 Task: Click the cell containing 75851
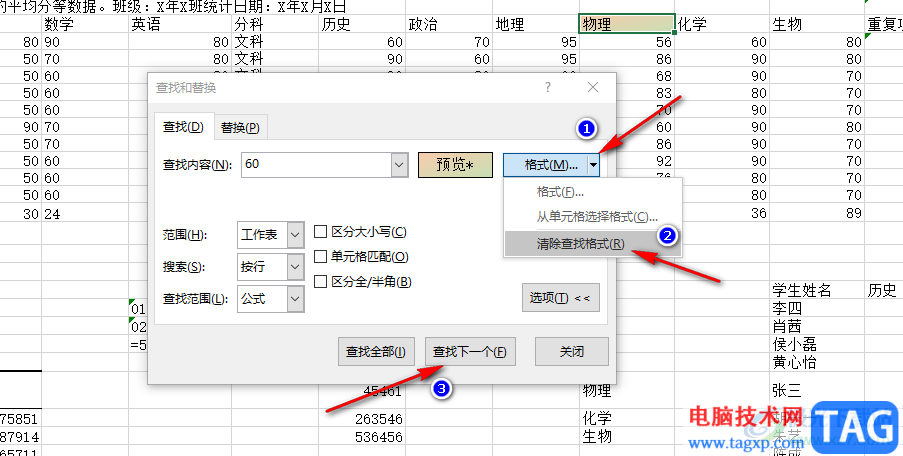click(21, 419)
